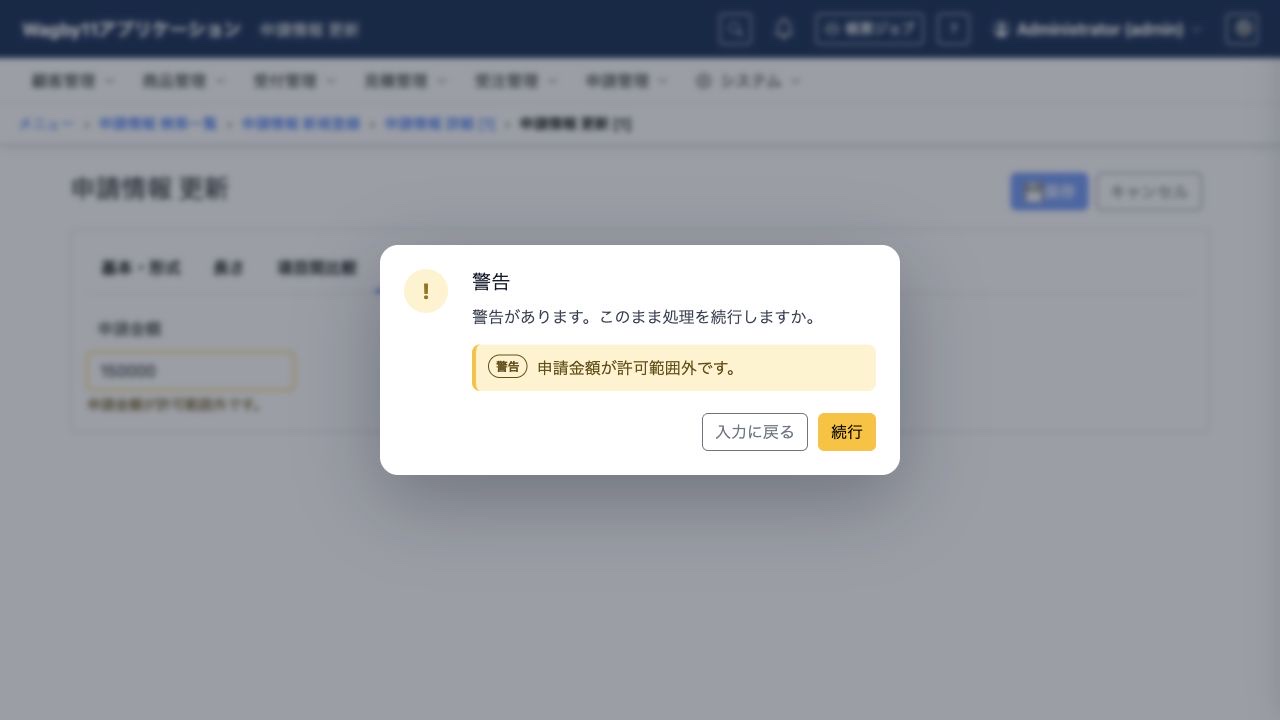Image resolution: width=1280 pixels, height=720 pixels.
Task: Click the yellow exclamation warning icon
Action: 426,291
